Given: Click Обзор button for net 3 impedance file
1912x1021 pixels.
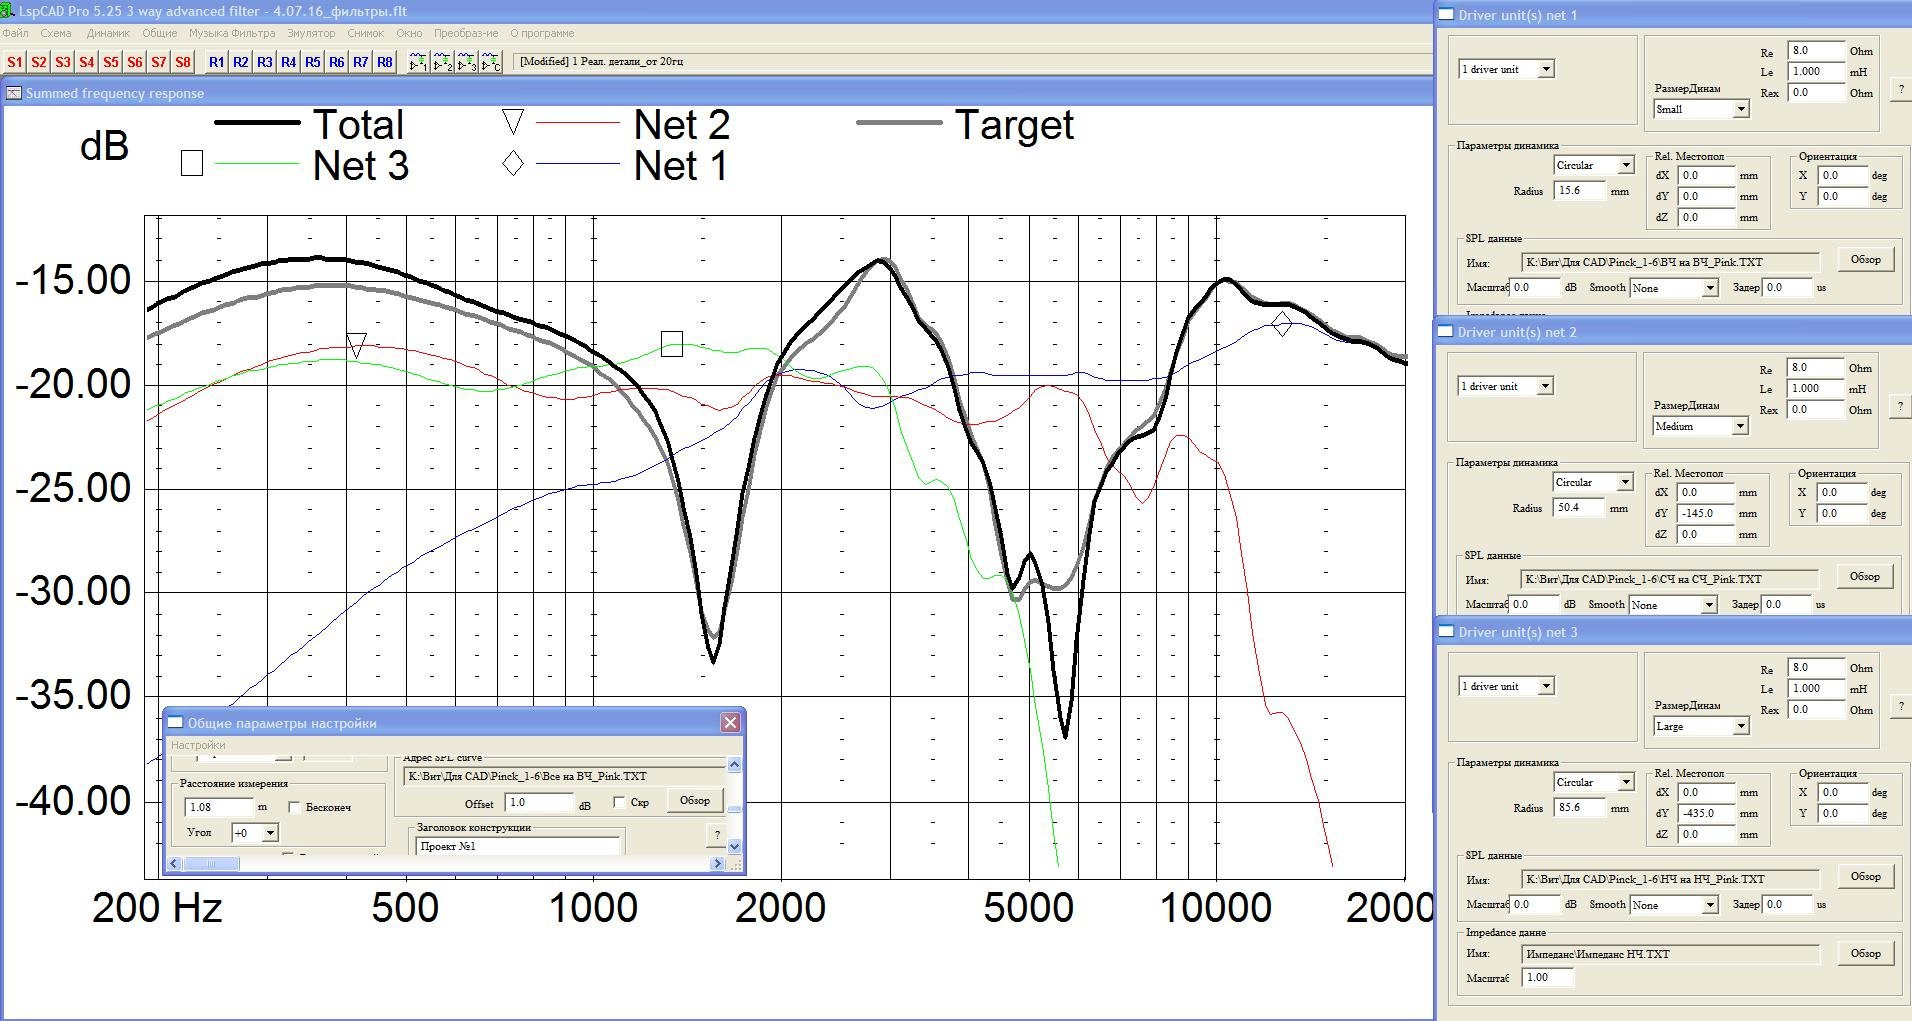Looking at the screenshot, I should pyautogui.click(x=1865, y=953).
